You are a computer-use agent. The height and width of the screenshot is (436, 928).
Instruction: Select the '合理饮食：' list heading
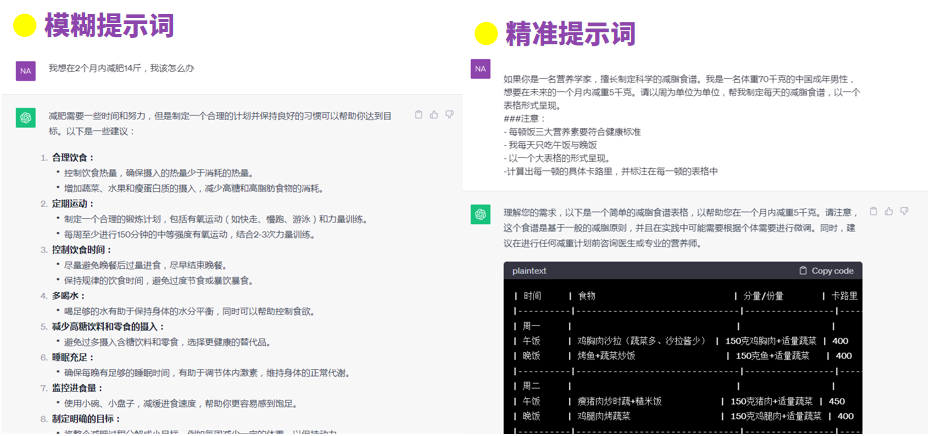(x=73, y=157)
